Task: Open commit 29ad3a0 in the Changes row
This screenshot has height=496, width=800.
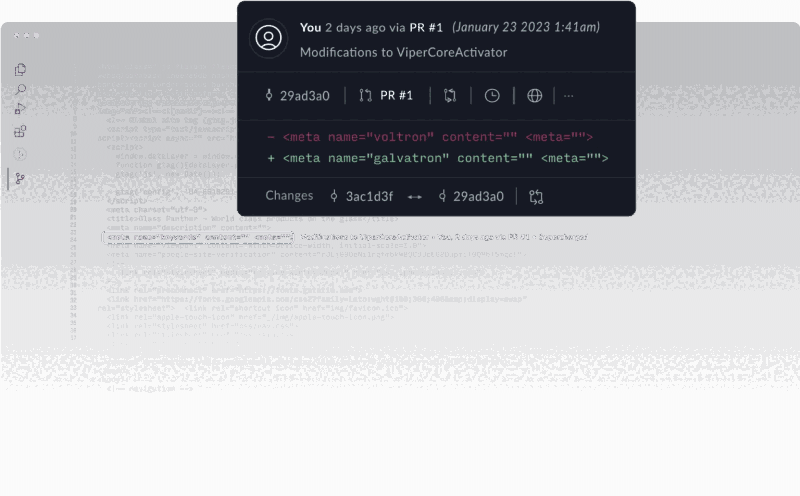Action: (478, 196)
